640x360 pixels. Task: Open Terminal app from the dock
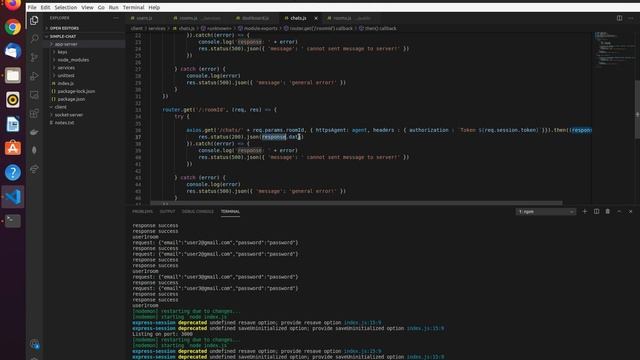[x=13, y=221]
